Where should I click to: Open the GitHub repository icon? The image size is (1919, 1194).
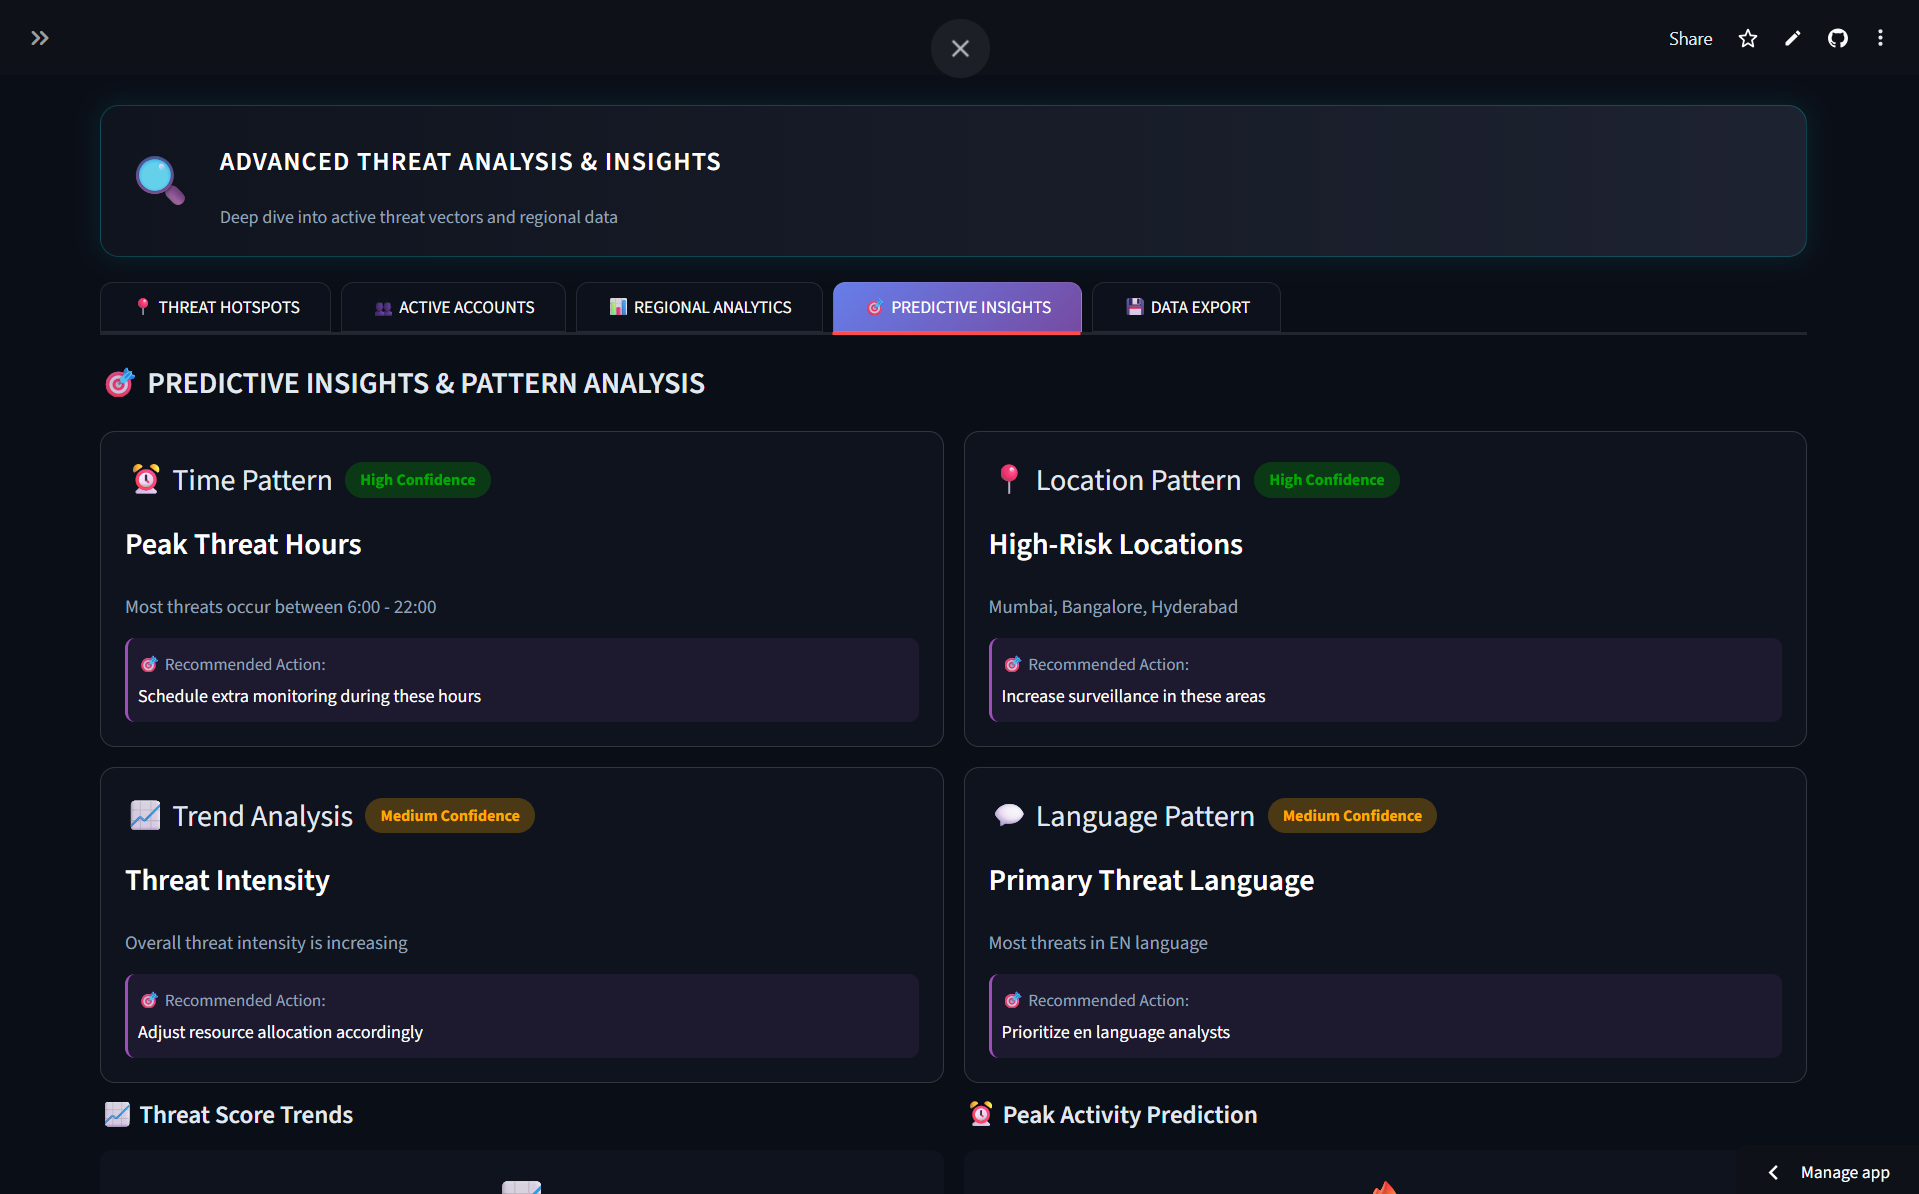1838,38
